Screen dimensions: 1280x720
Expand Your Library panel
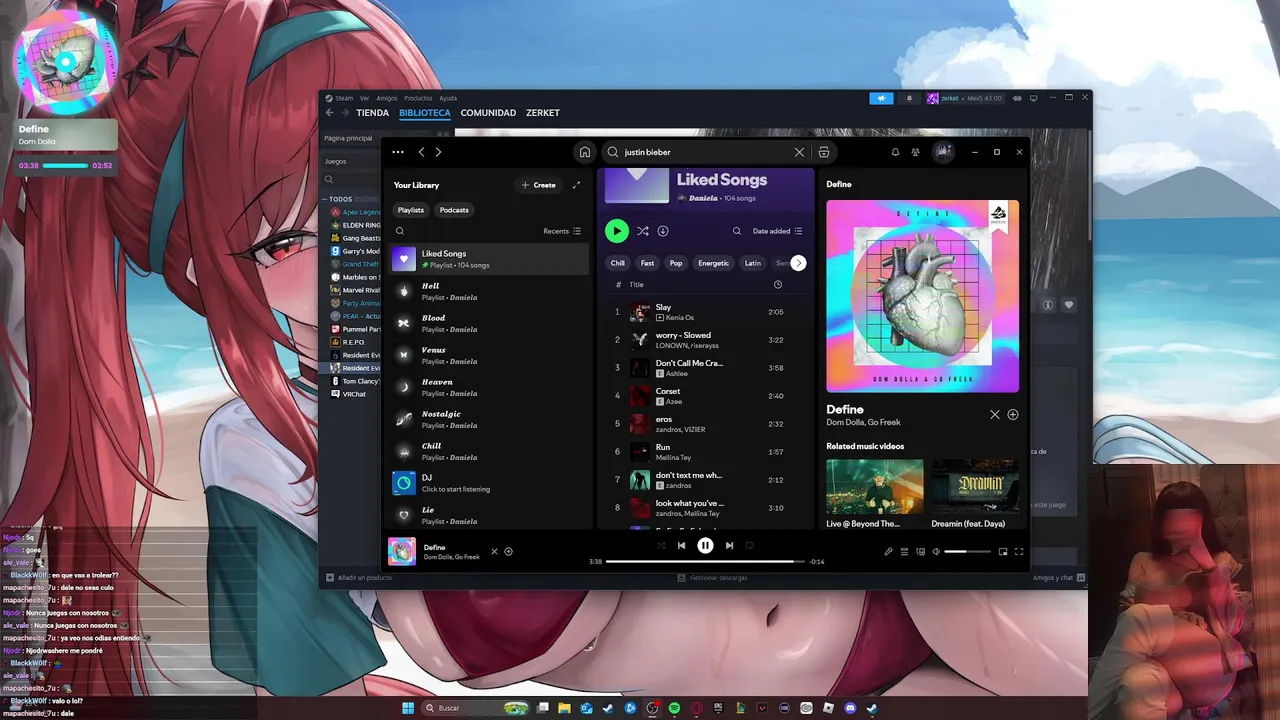point(576,185)
